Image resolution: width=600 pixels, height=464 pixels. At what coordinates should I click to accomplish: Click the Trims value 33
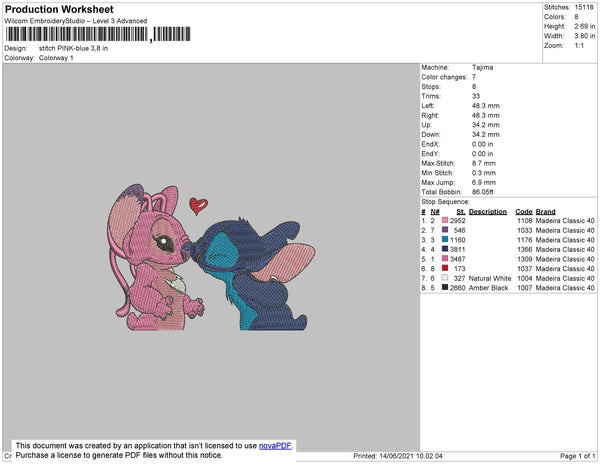(x=476, y=96)
